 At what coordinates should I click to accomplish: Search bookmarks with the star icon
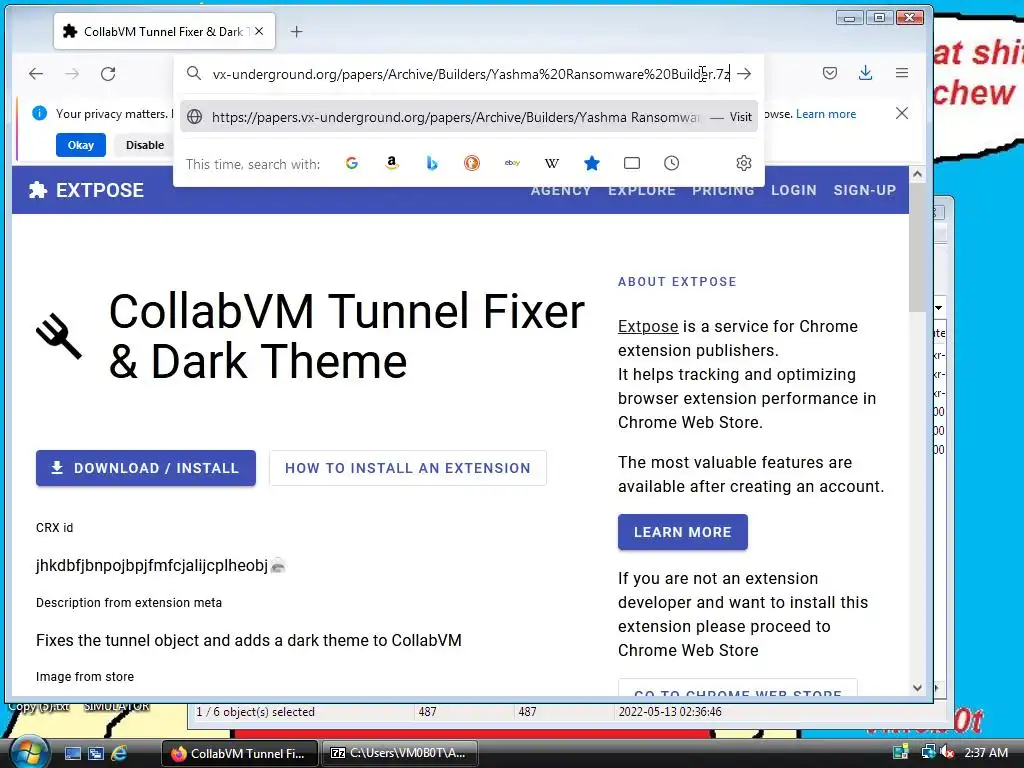click(592, 163)
